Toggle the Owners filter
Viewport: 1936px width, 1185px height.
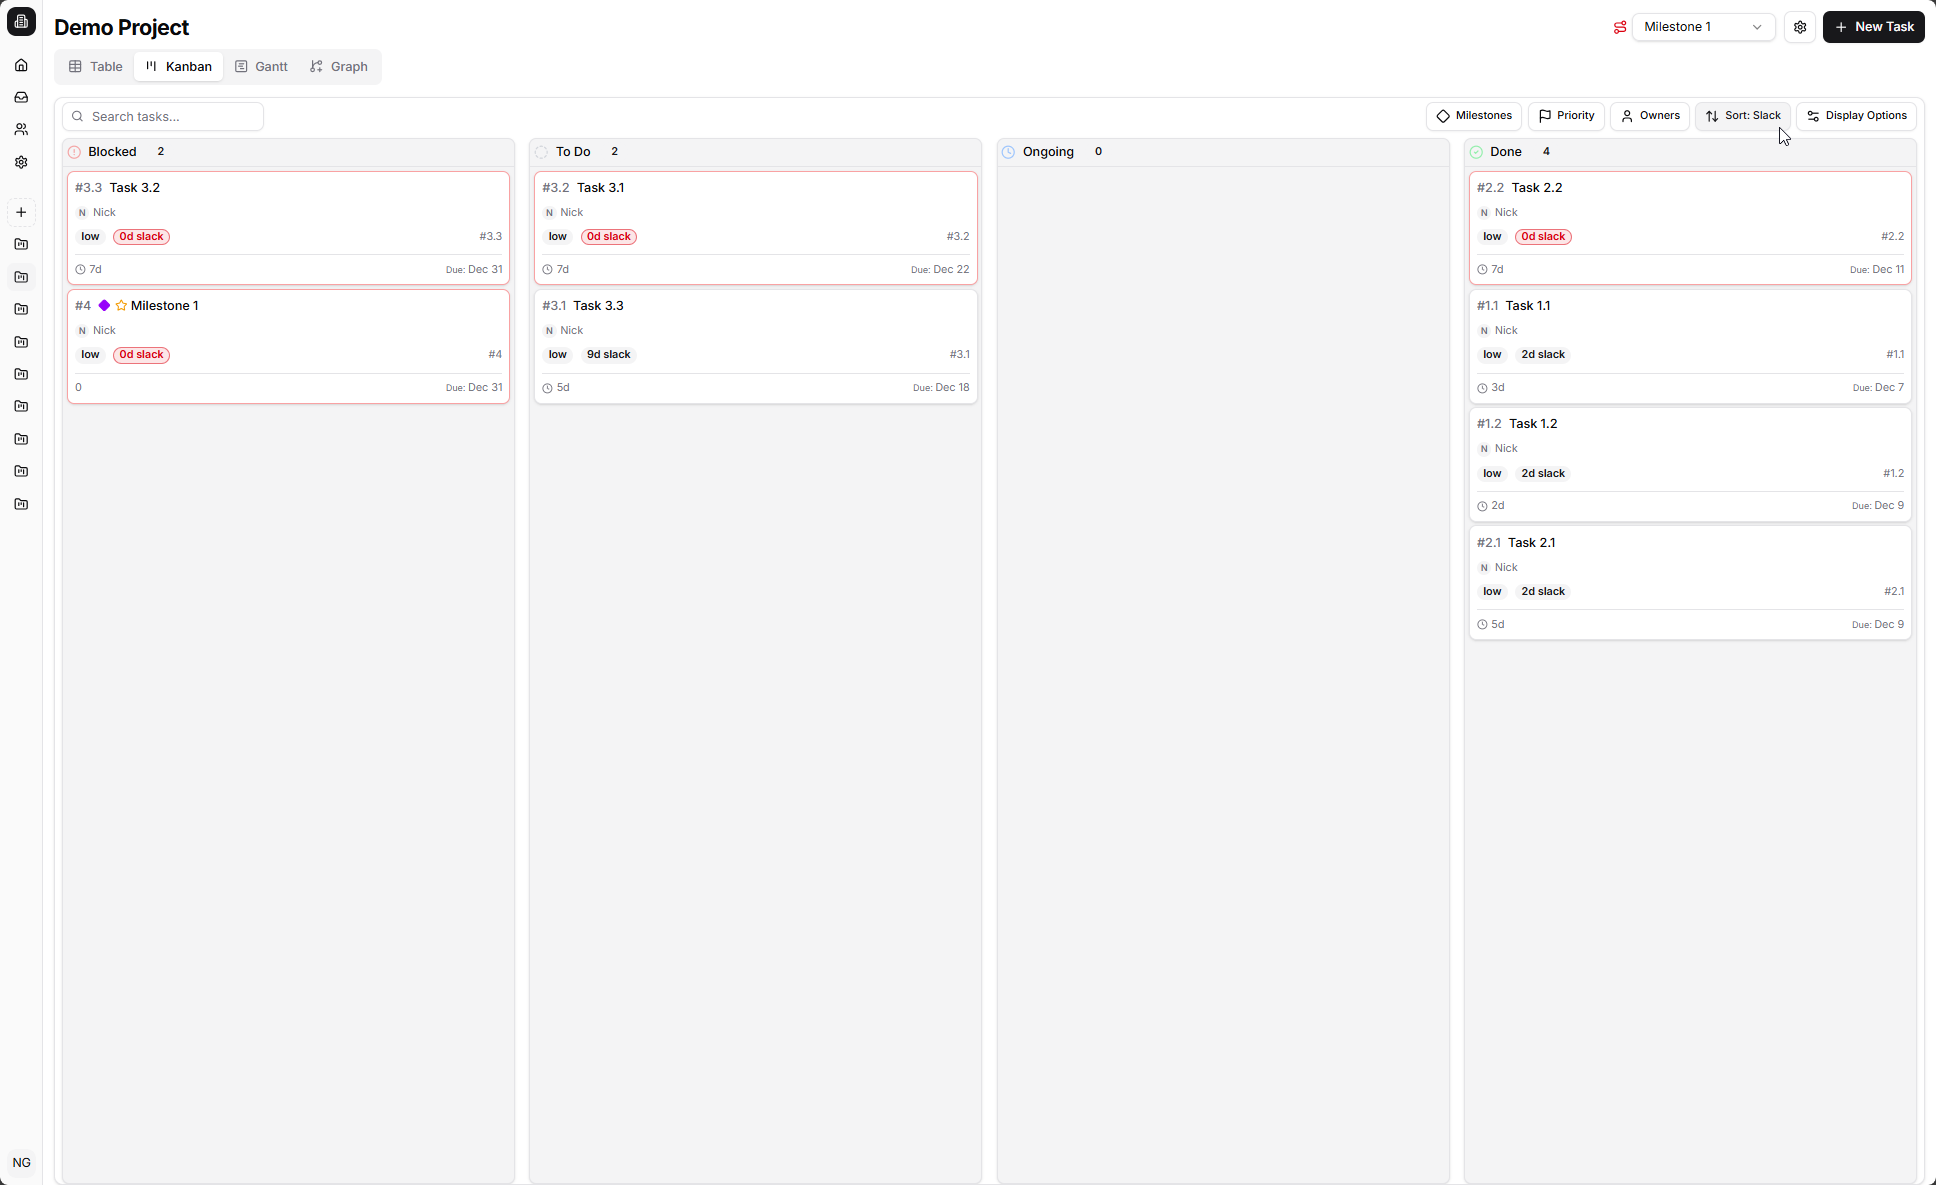1649,116
